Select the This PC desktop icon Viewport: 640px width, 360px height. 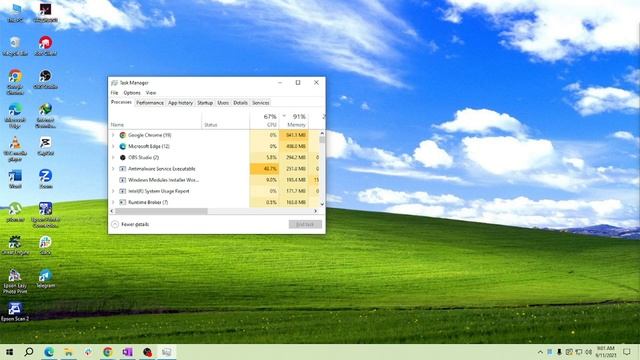coord(15,12)
